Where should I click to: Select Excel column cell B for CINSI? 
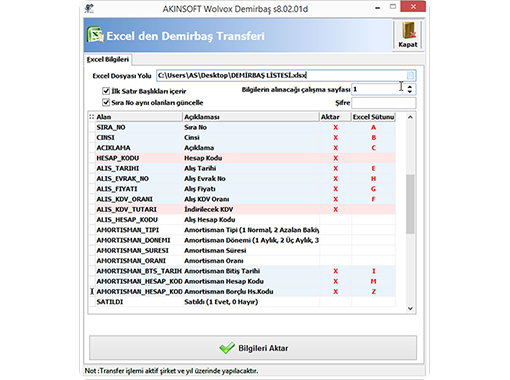click(373, 138)
